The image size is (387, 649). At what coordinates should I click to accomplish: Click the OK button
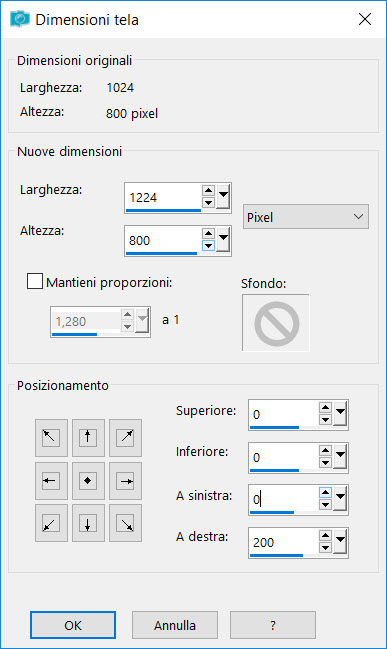[73, 625]
